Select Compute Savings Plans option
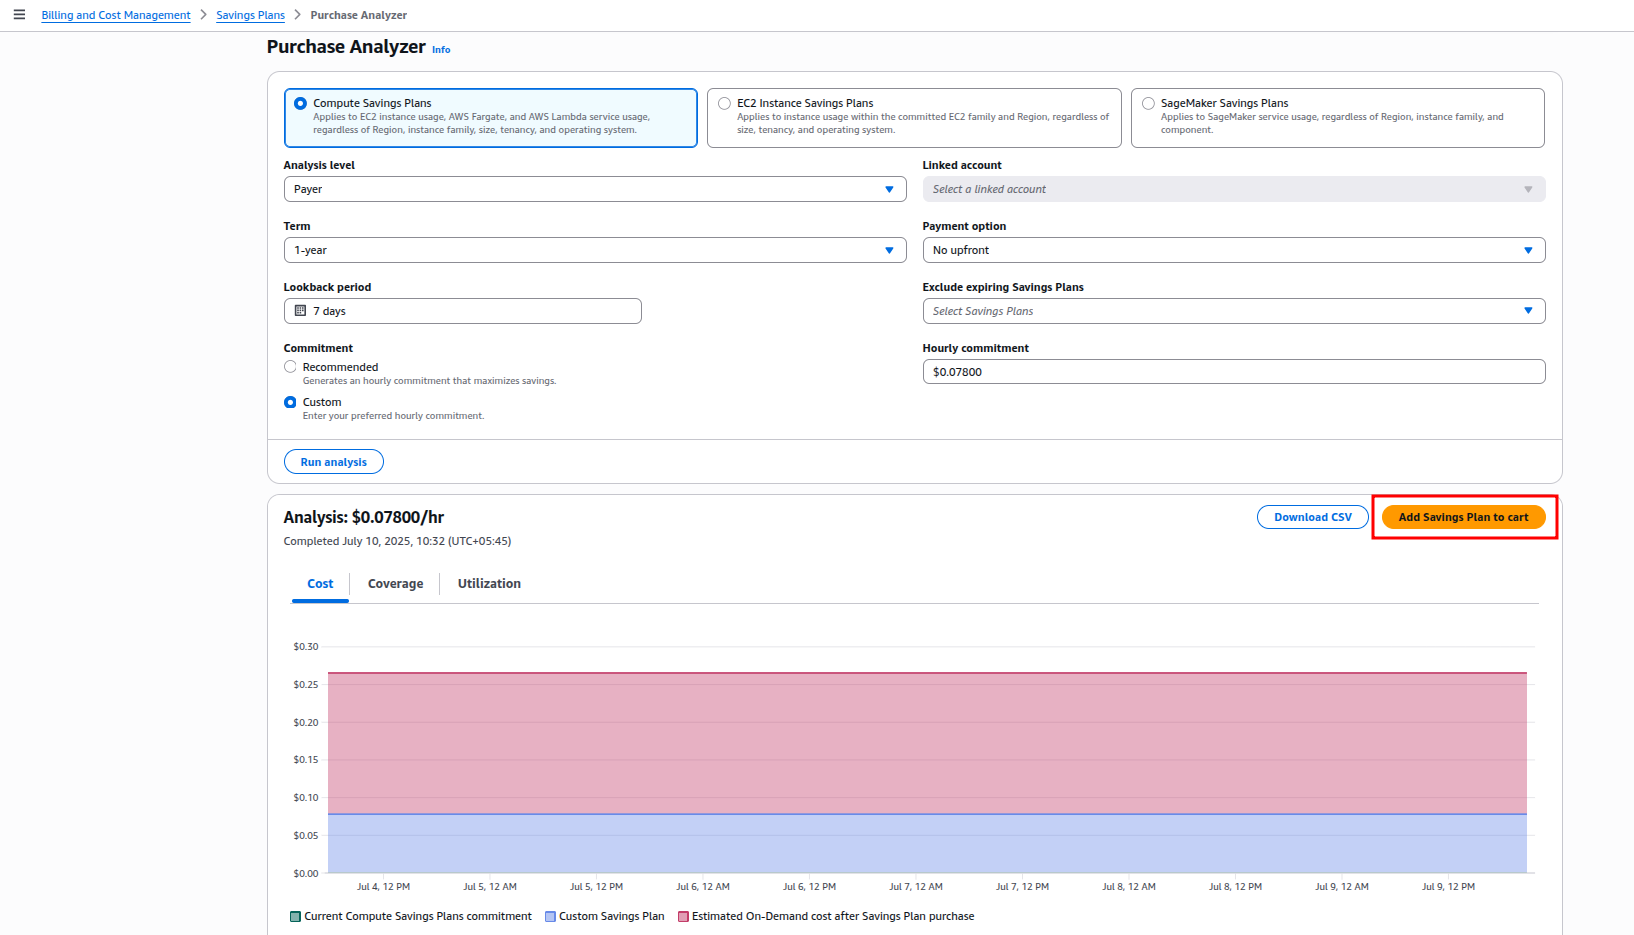Screen dimensions: 1634x935 point(301,104)
